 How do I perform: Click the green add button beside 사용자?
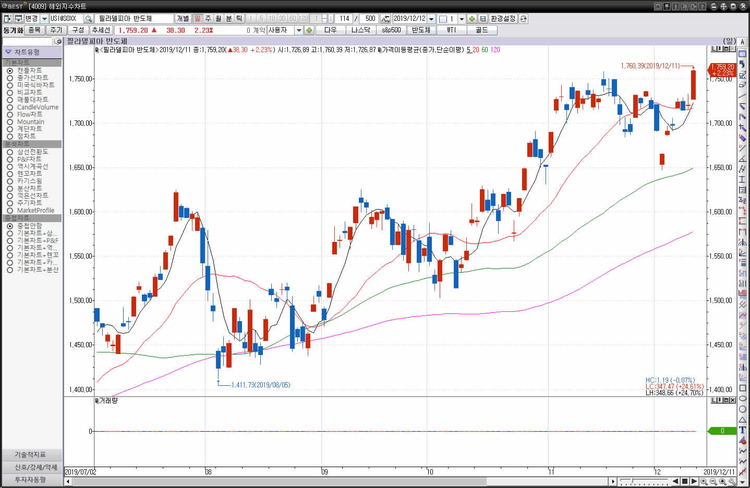pyautogui.click(x=309, y=30)
